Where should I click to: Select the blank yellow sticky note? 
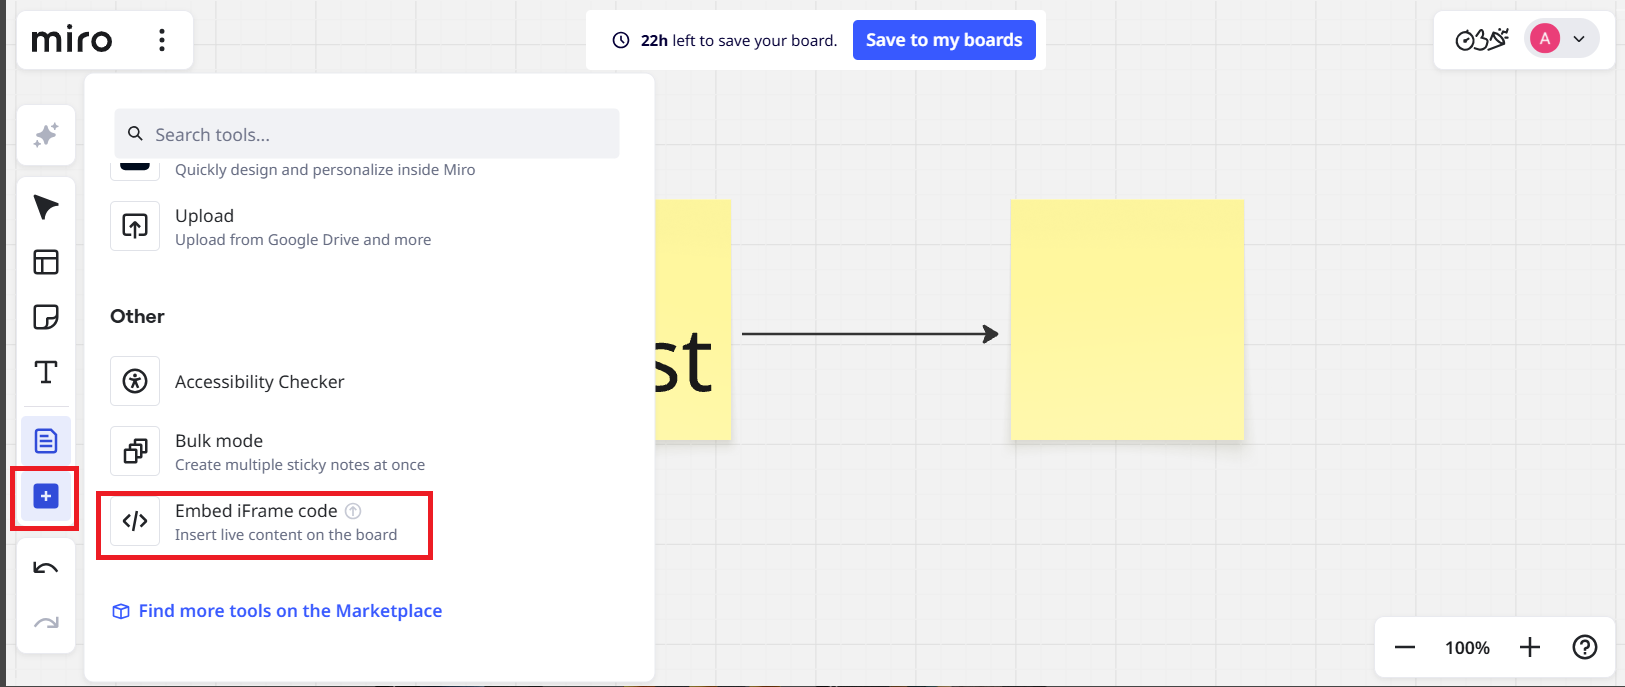click(x=1127, y=320)
